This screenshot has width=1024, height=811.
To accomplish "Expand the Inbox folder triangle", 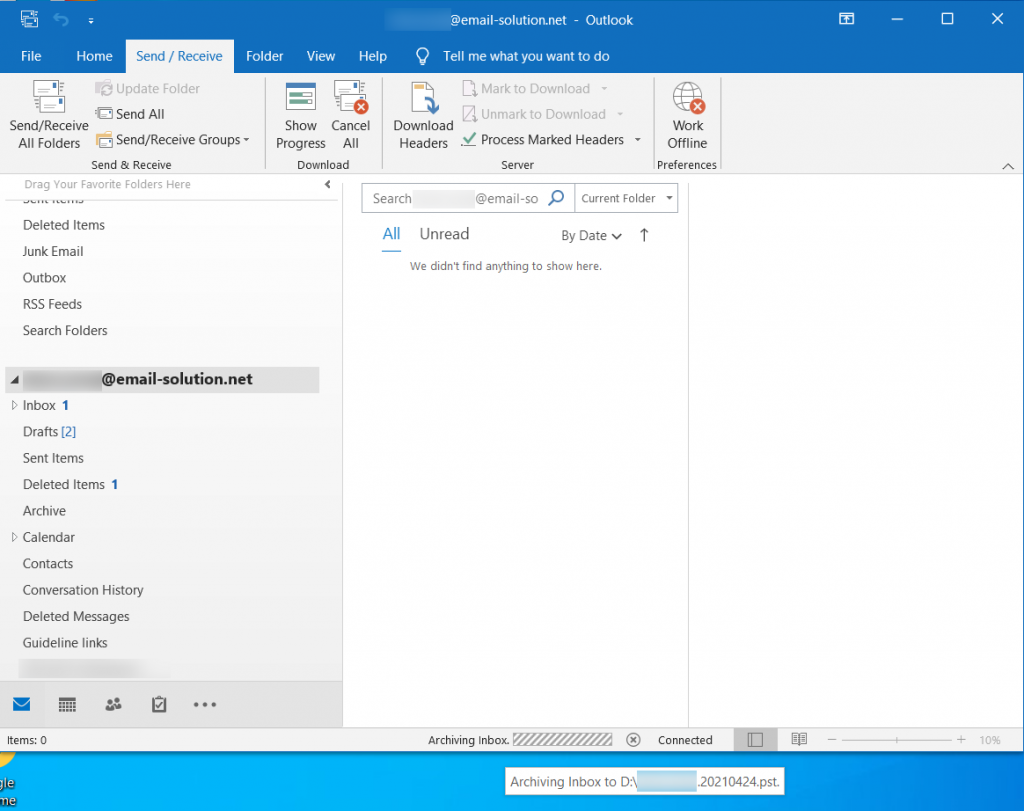I will pos(14,406).
